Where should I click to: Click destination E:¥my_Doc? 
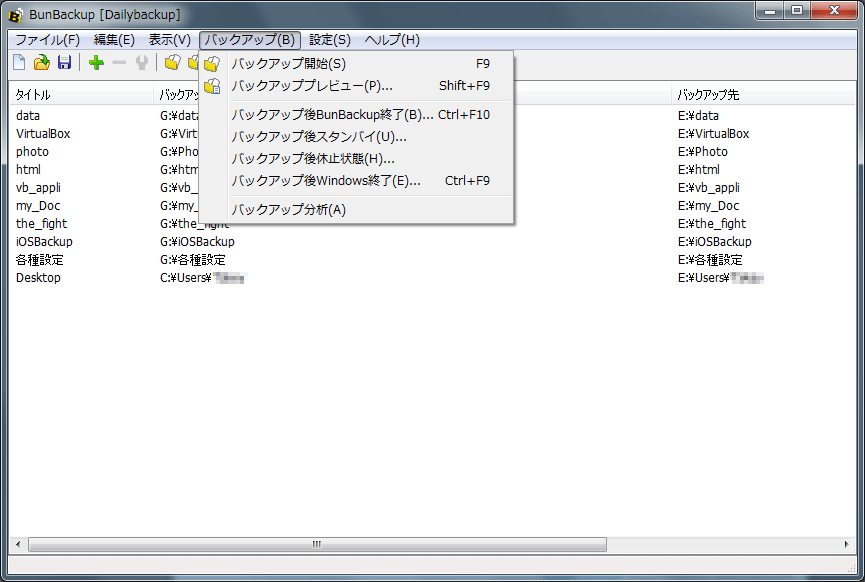708,206
